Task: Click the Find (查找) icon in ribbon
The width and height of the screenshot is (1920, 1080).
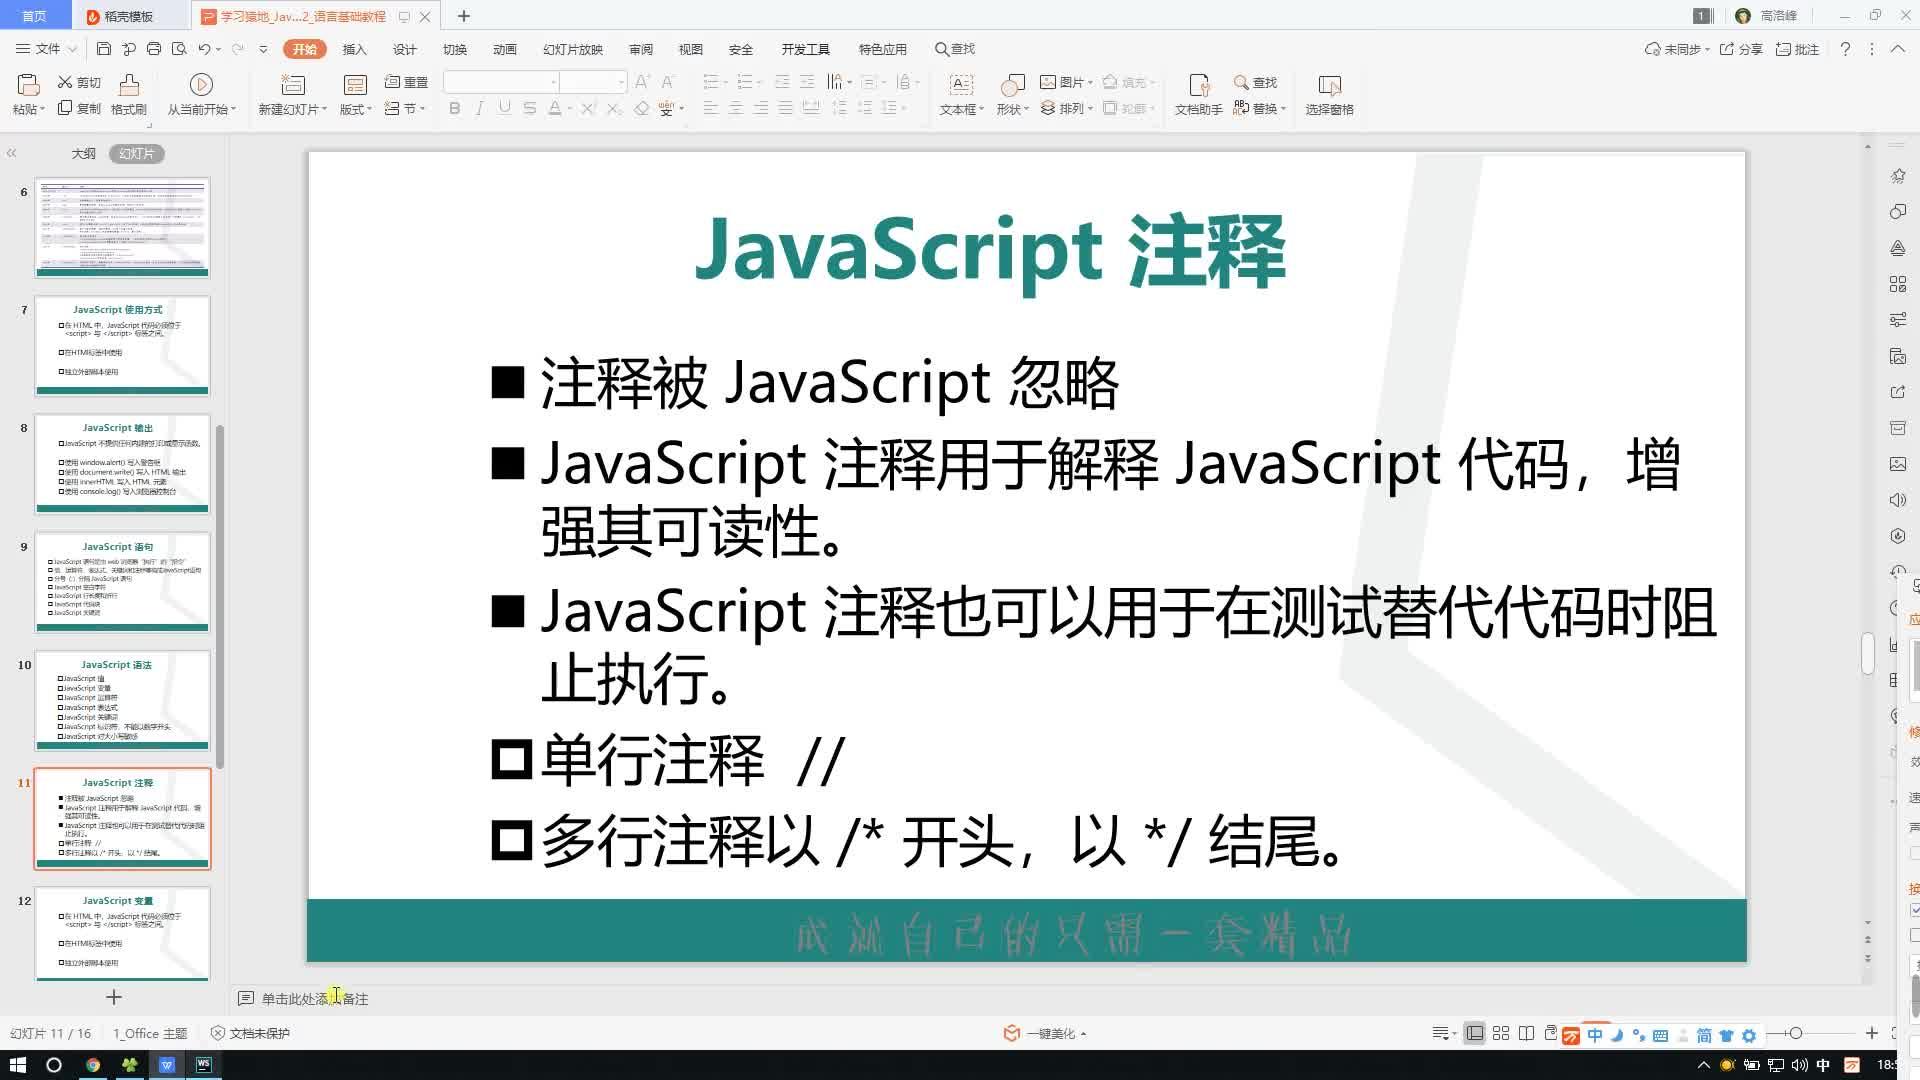Action: point(1256,82)
